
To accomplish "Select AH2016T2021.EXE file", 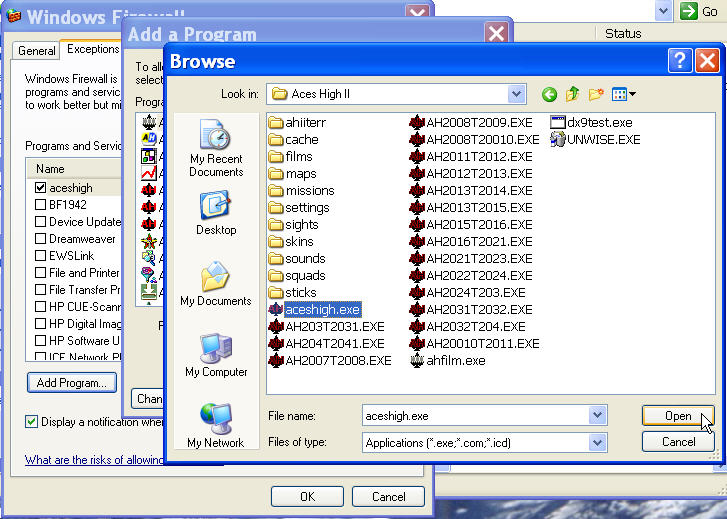I will point(471,242).
